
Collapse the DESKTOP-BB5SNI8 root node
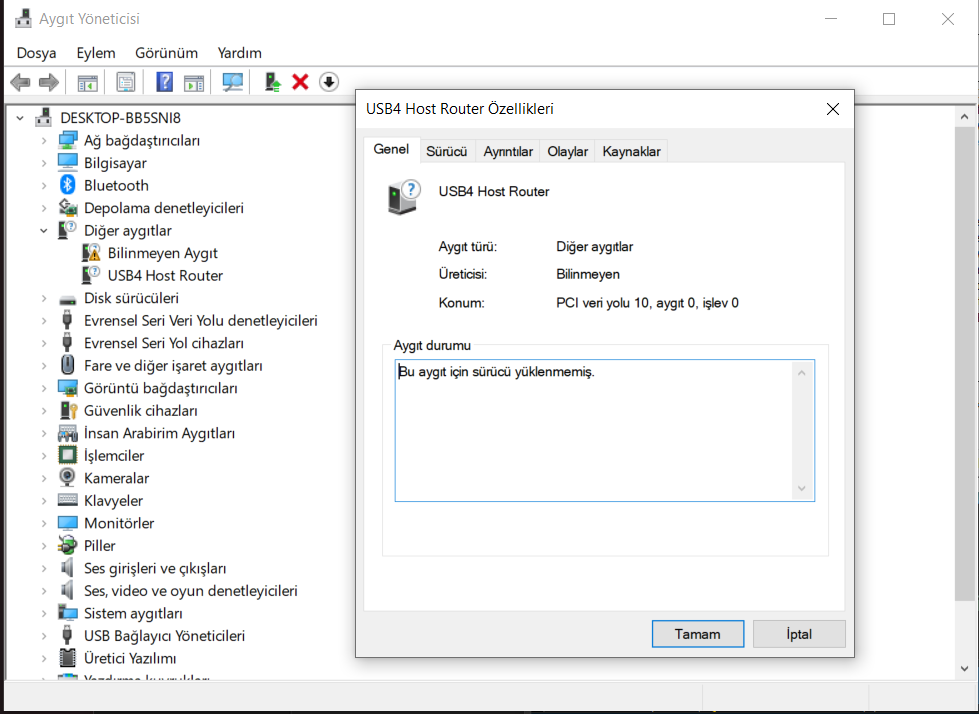[20, 118]
